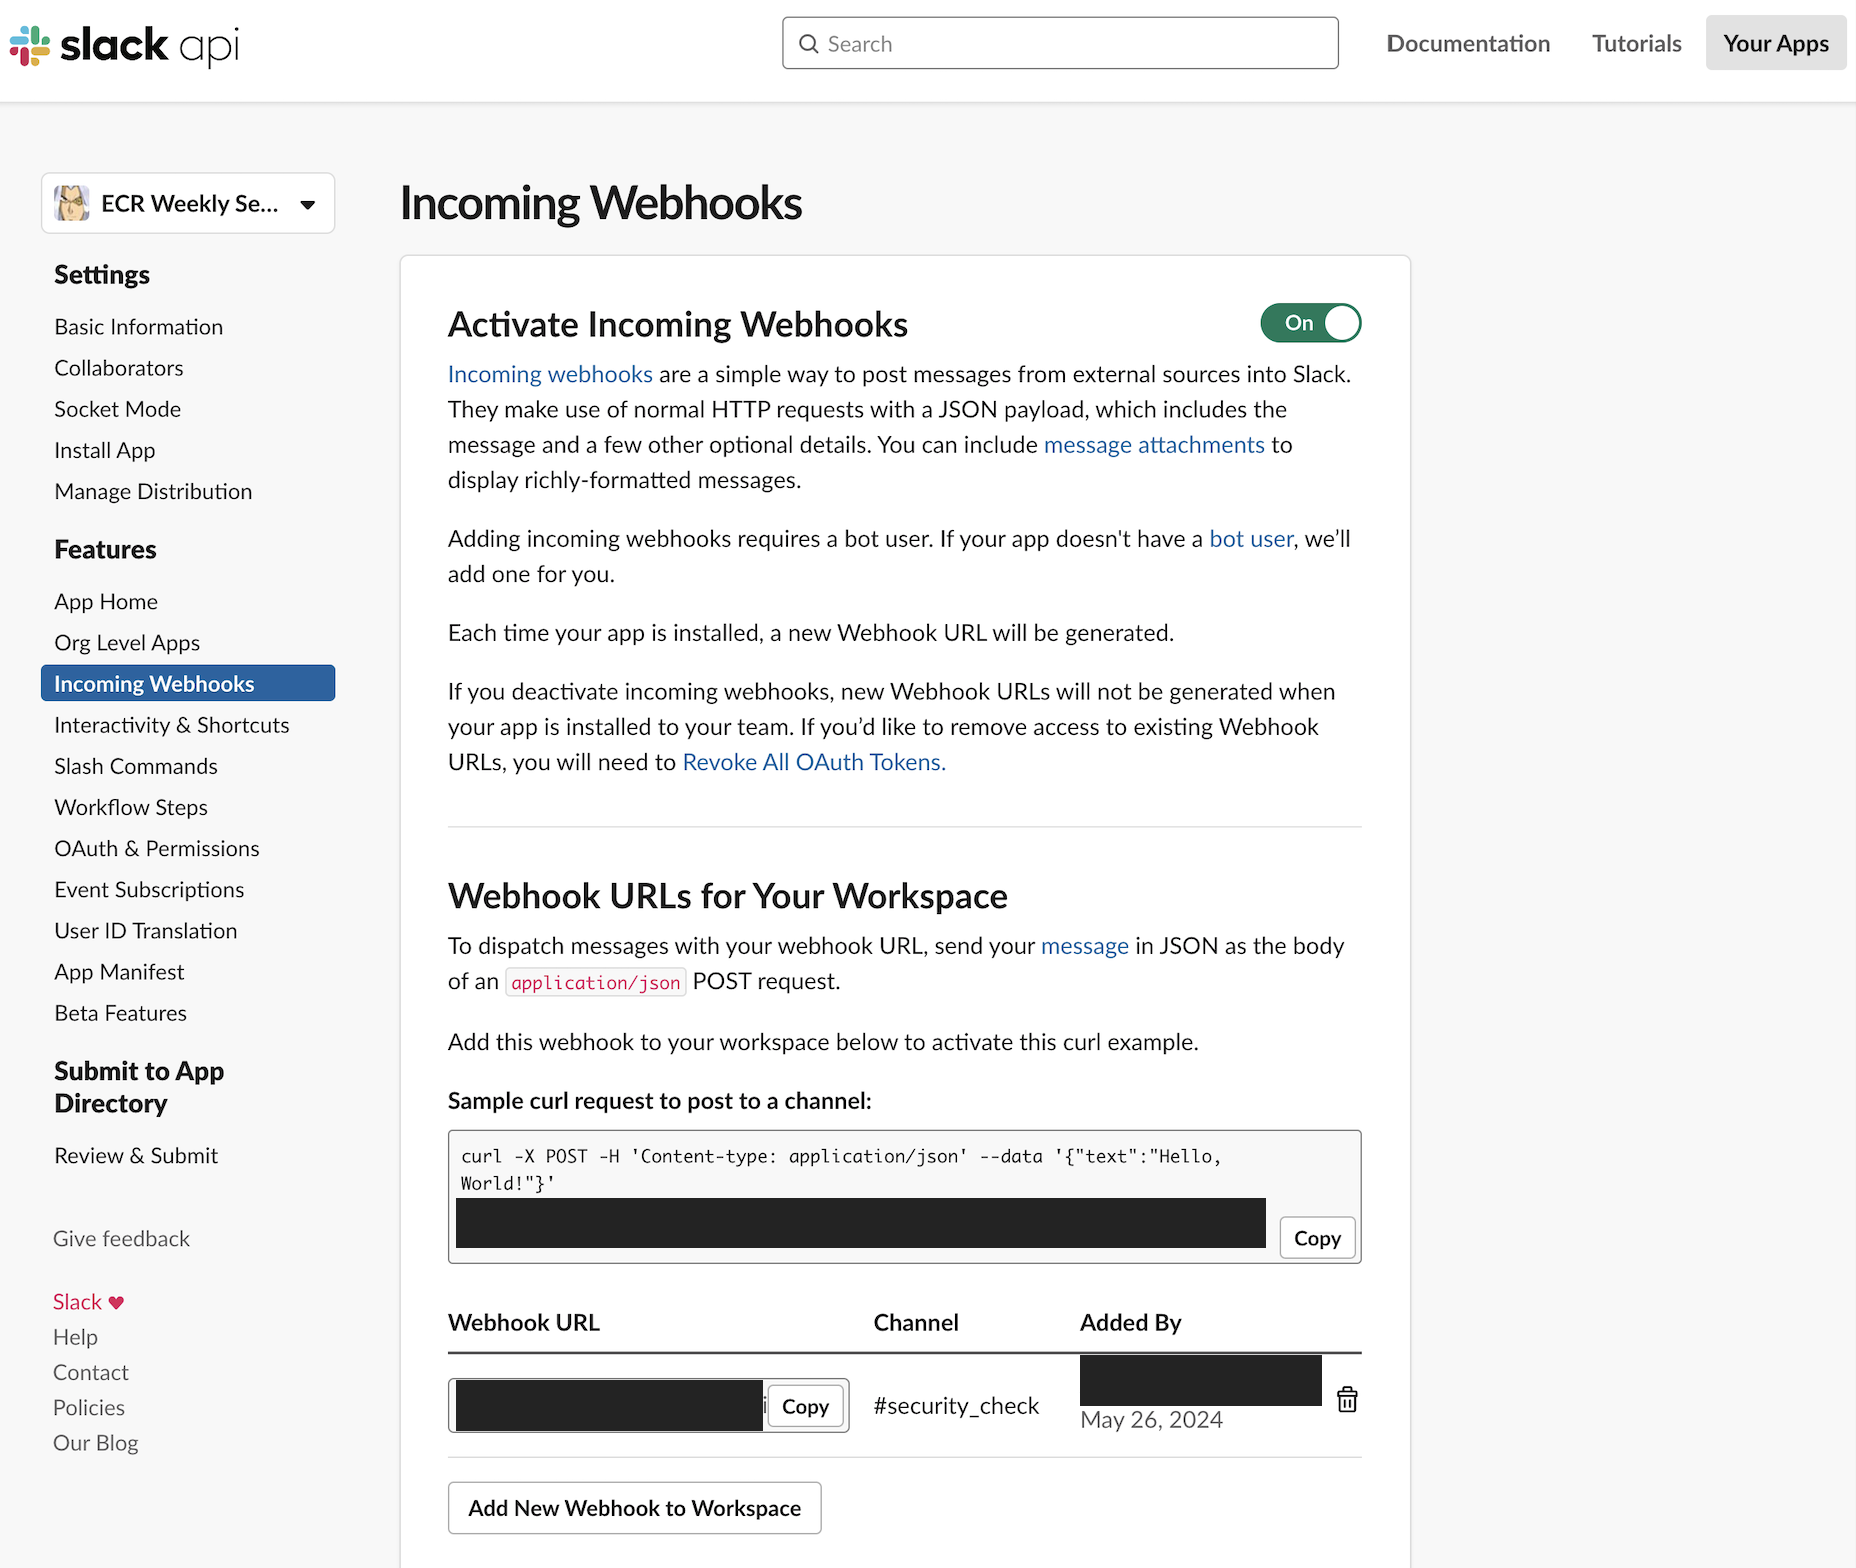Open the App Manifest page
The height and width of the screenshot is (1568, 1856).
pos(119,972)
